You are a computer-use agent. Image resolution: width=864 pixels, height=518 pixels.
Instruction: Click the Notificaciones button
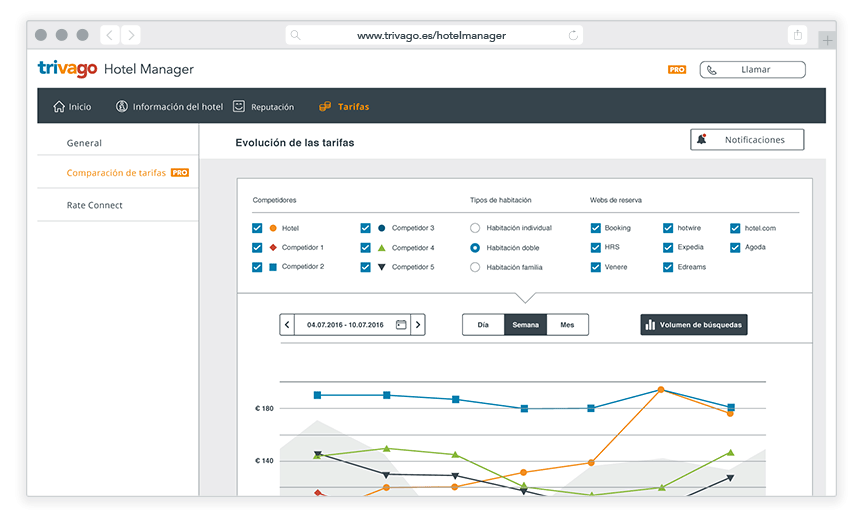click(x=747, y=139)
